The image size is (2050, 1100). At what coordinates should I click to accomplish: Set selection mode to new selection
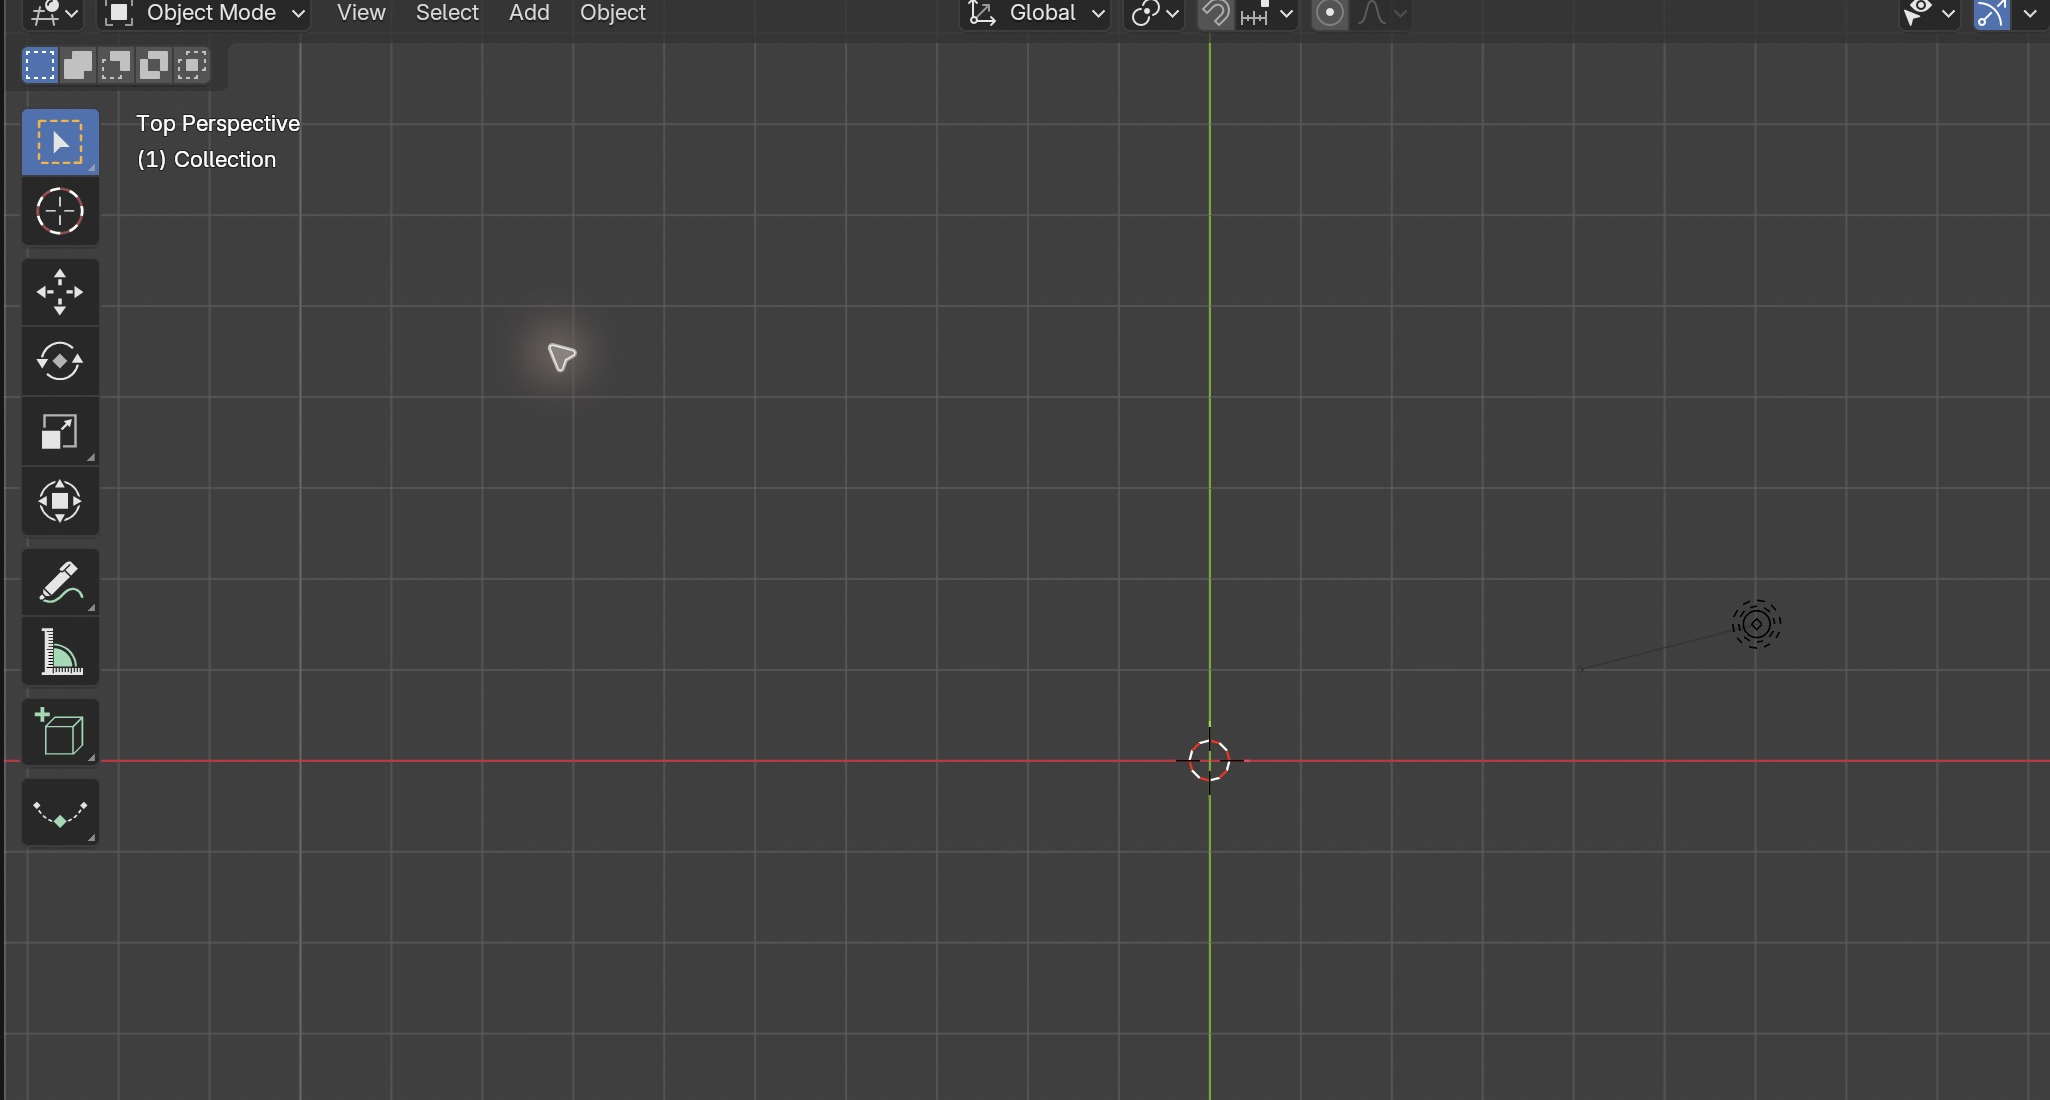coord(40,65)
